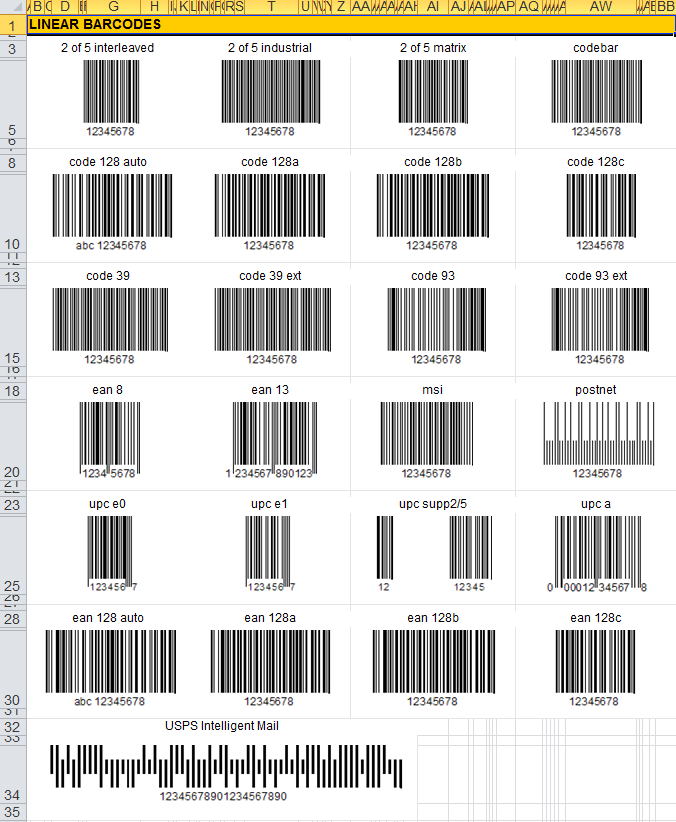Select the code 128 auto barcode
The height and width of the screenshot is (822, 676).
[112, 206]
